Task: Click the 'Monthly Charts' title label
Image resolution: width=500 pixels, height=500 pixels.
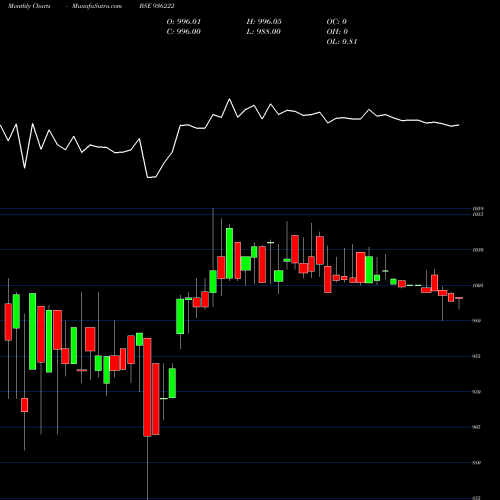Action: point(29,6)
